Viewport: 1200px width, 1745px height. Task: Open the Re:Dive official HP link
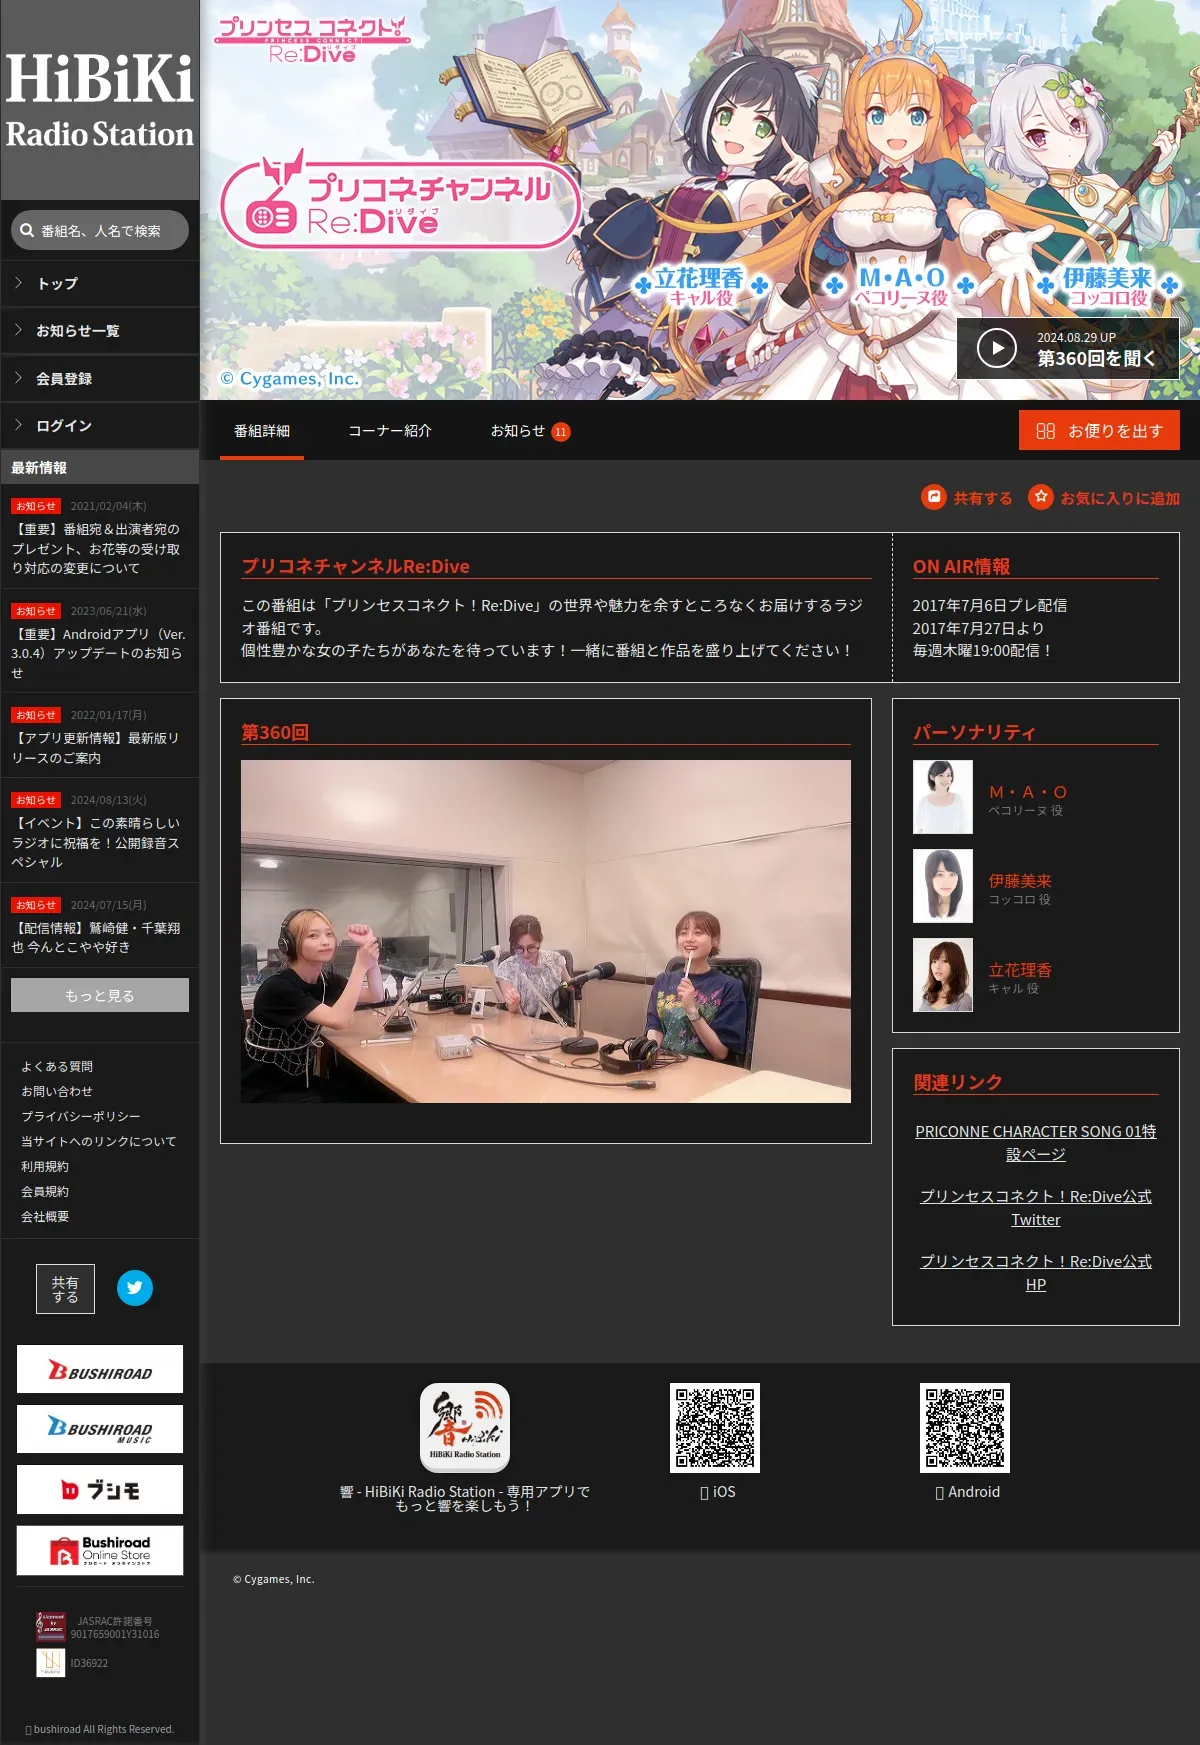click(1036, 1273)
